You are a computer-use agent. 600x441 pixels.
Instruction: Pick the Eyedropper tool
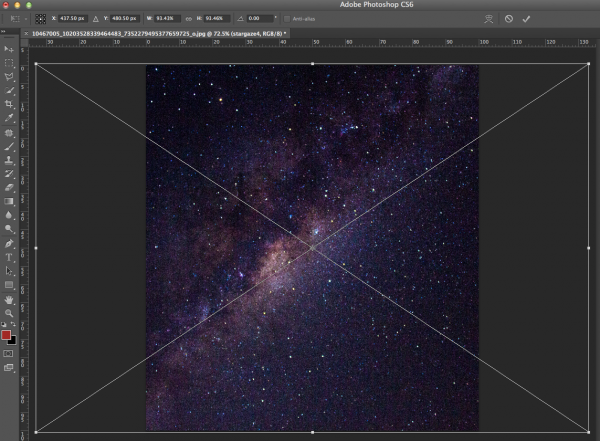[9, 117]
